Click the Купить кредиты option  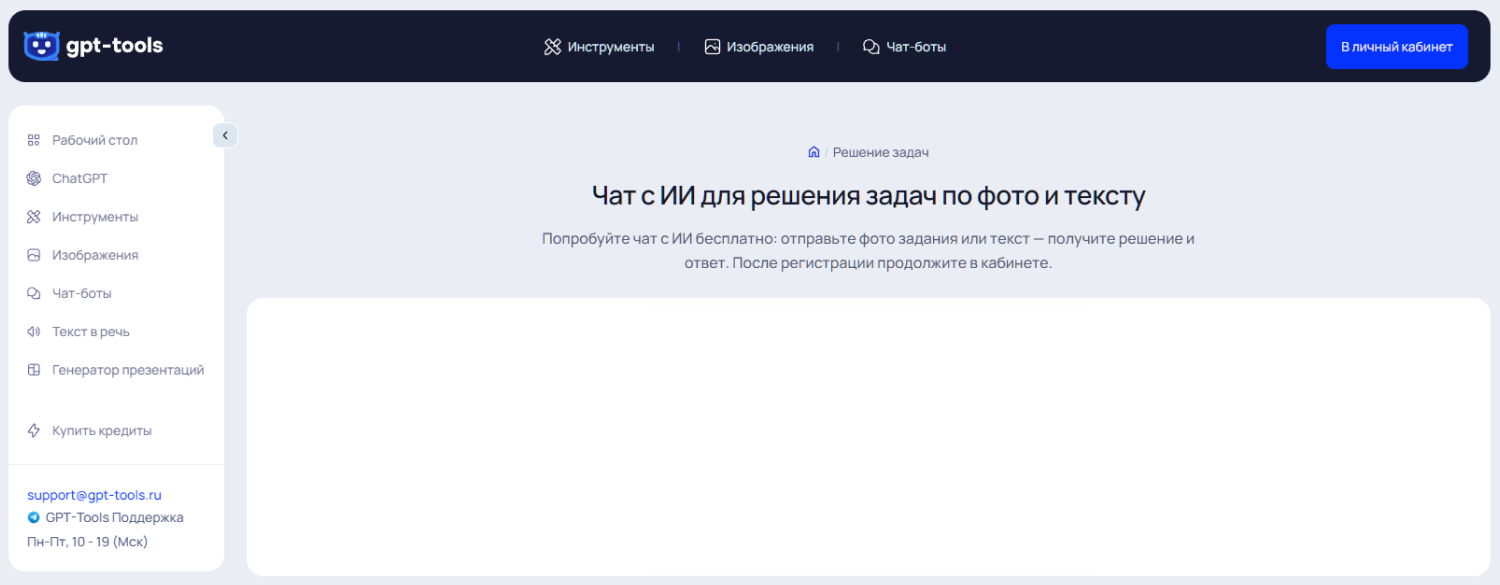tap(102, 430)
